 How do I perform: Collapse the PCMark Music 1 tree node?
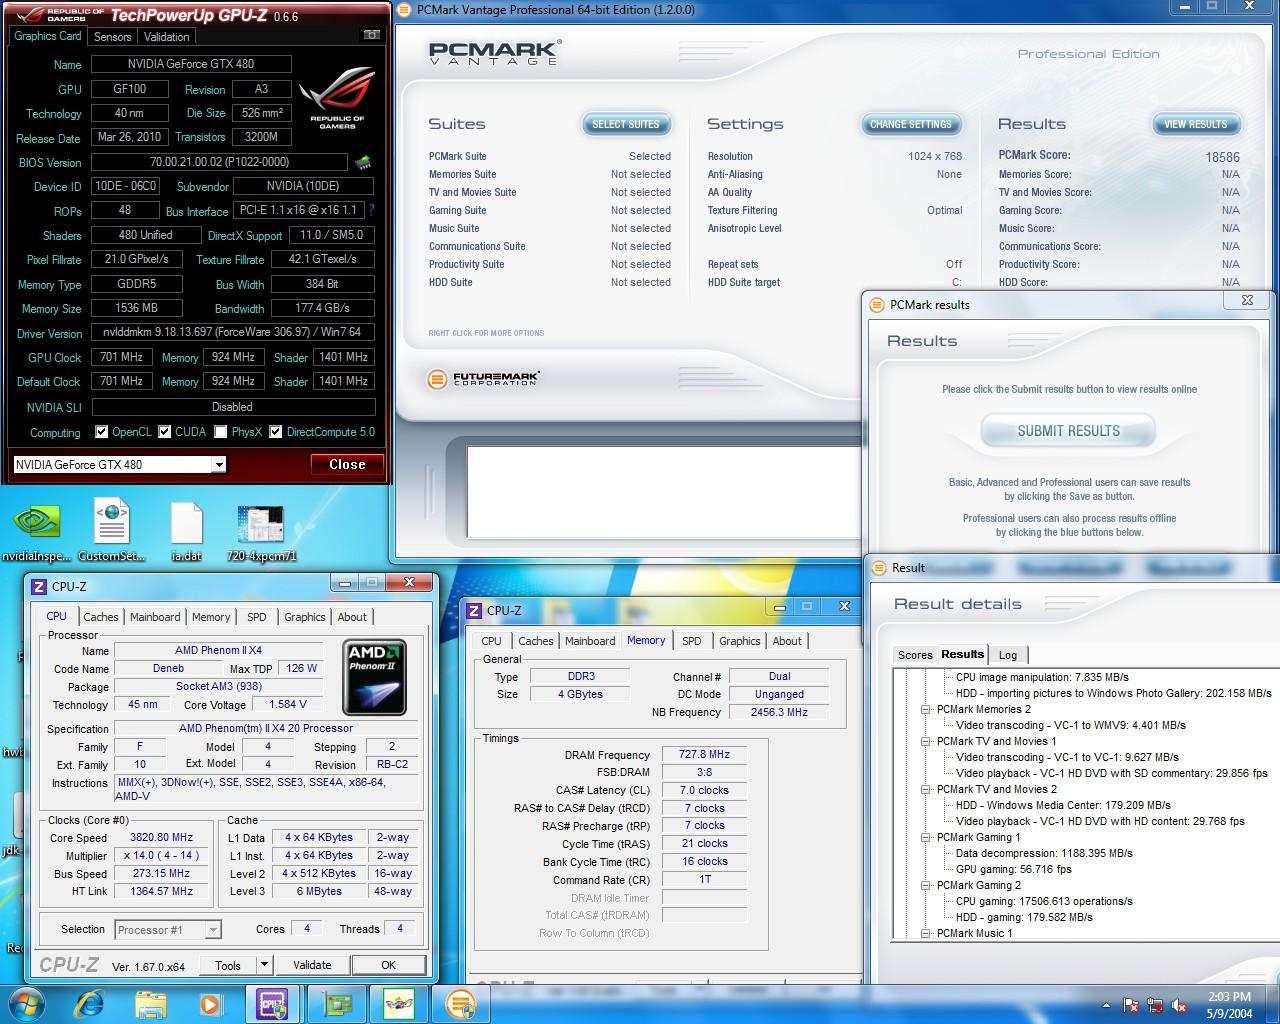[927, 933]
